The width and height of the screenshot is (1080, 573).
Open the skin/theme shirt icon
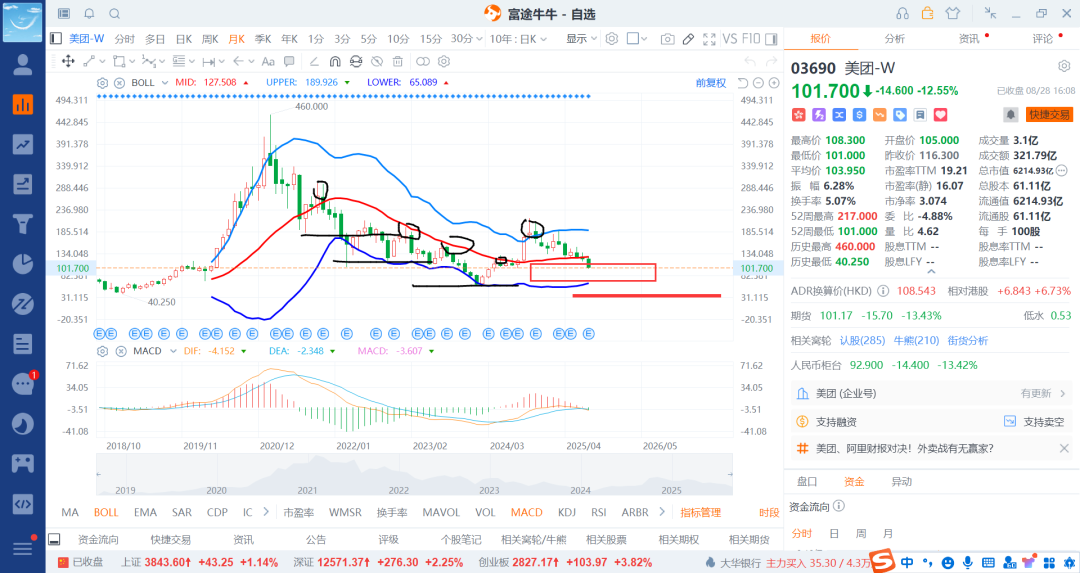(953, 14)
